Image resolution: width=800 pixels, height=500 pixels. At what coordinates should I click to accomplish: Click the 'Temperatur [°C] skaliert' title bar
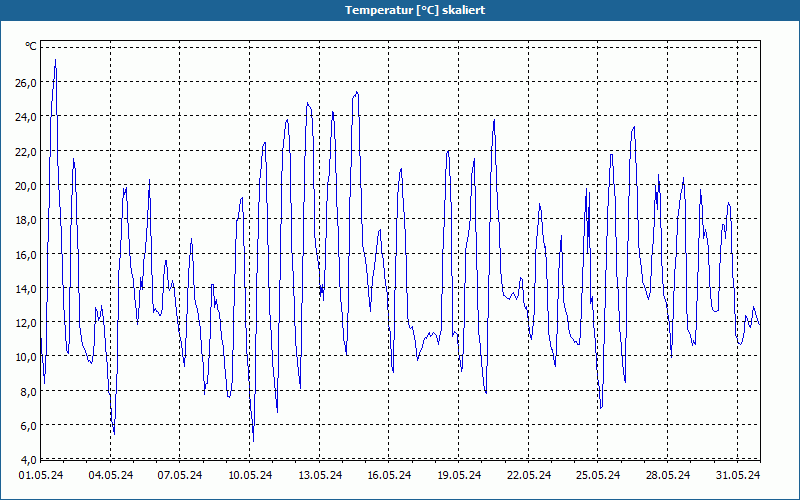point(400,10)
